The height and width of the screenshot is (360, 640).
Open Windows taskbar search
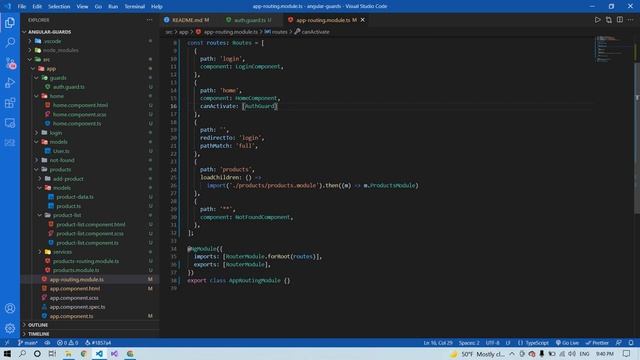point(22,354)
